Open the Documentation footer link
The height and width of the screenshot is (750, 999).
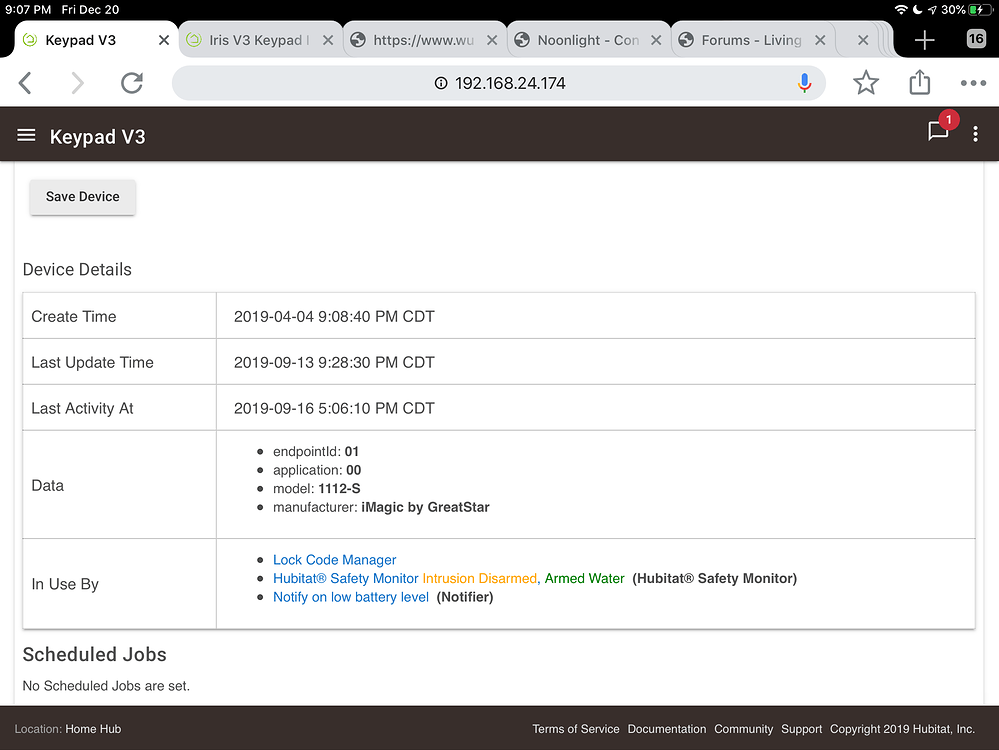tap(667, 729)
